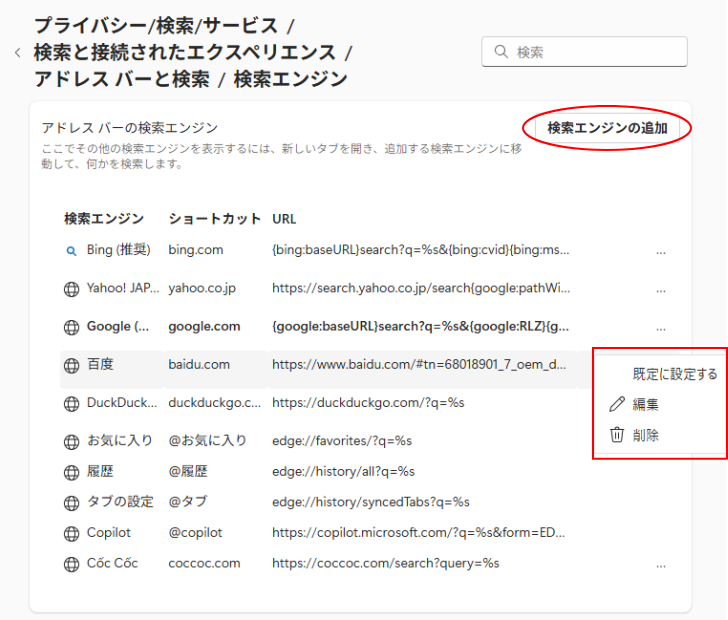
Task: Click the ショートカット column header
Action: click(214, 218)
